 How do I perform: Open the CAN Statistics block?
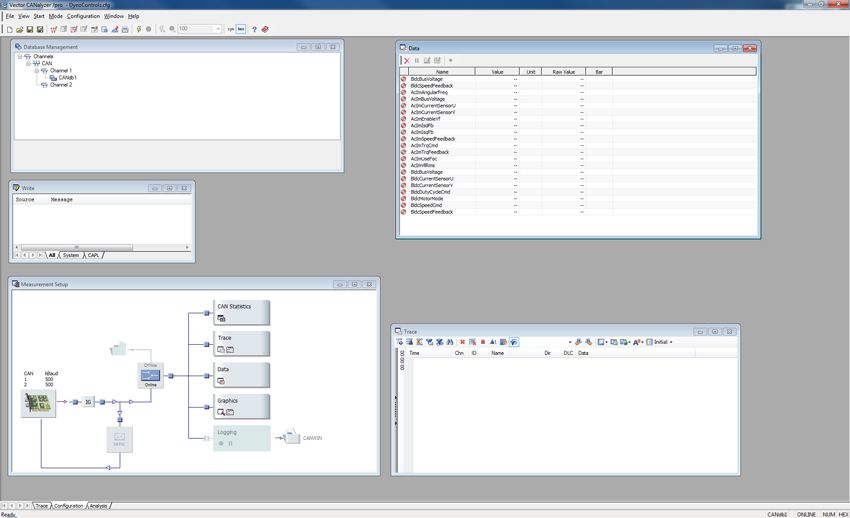pos(241,312)
